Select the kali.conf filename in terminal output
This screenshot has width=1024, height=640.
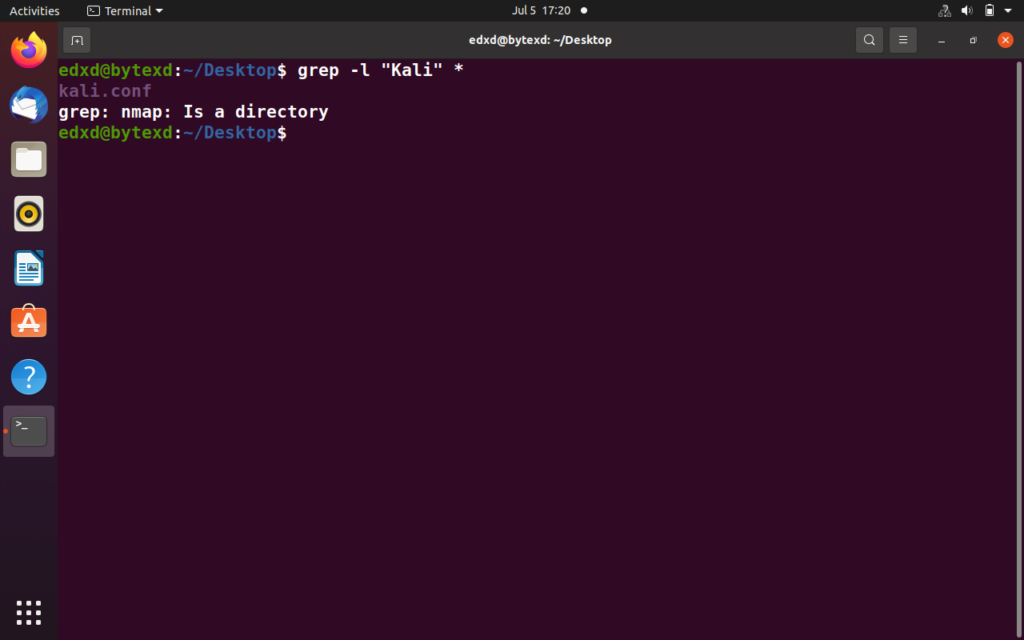pyautogui.click(x=105, y=90)
